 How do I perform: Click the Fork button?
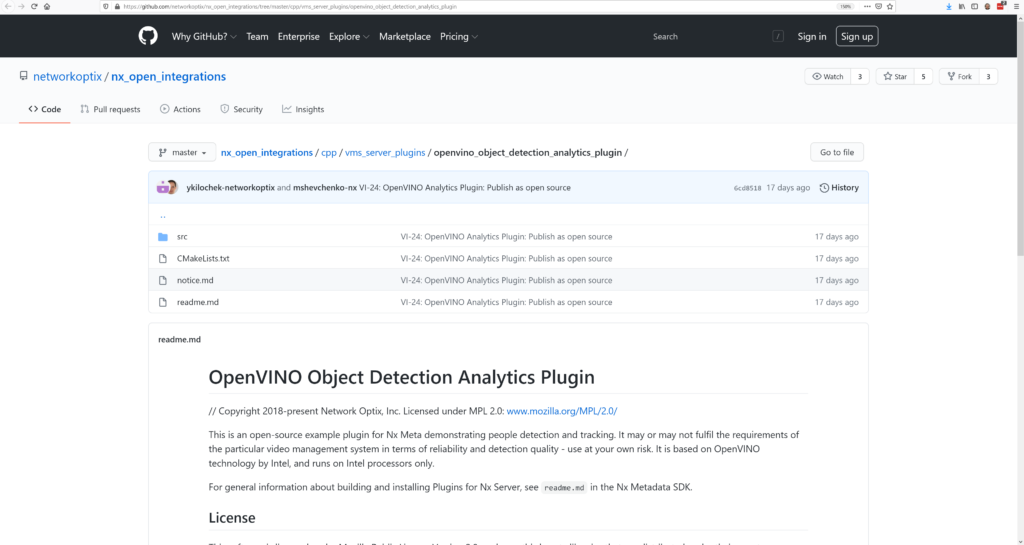[x=959, y=76]
